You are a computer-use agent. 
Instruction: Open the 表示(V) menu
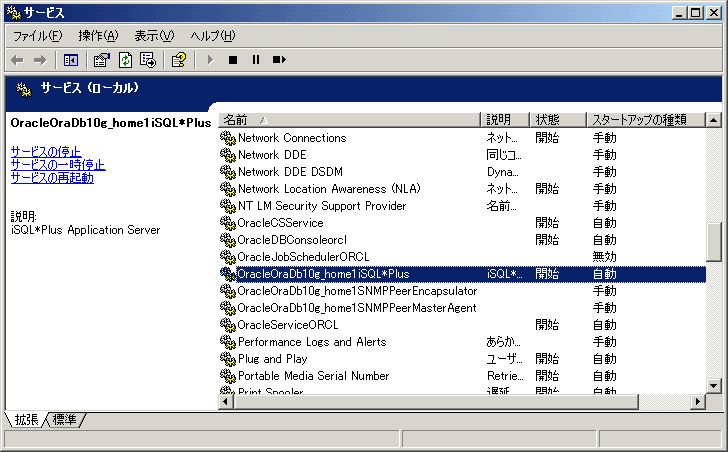154,36
